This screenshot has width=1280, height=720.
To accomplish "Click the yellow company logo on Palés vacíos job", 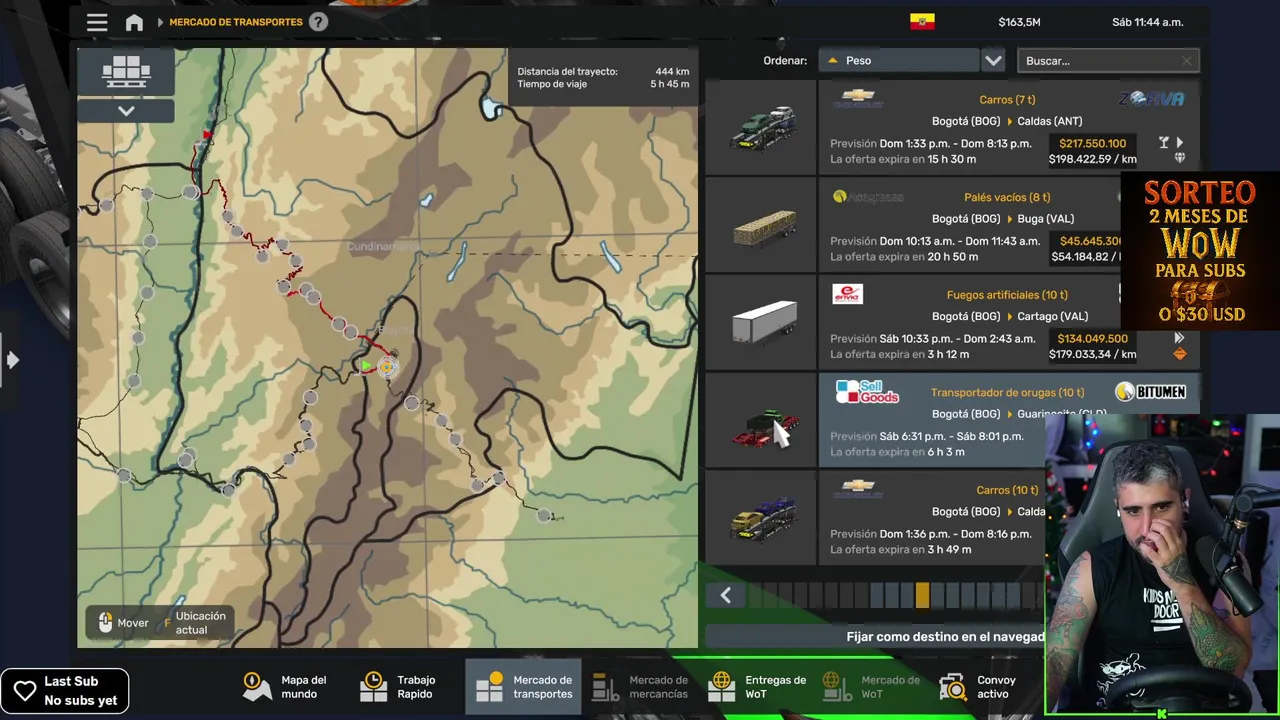I will 868,197.
